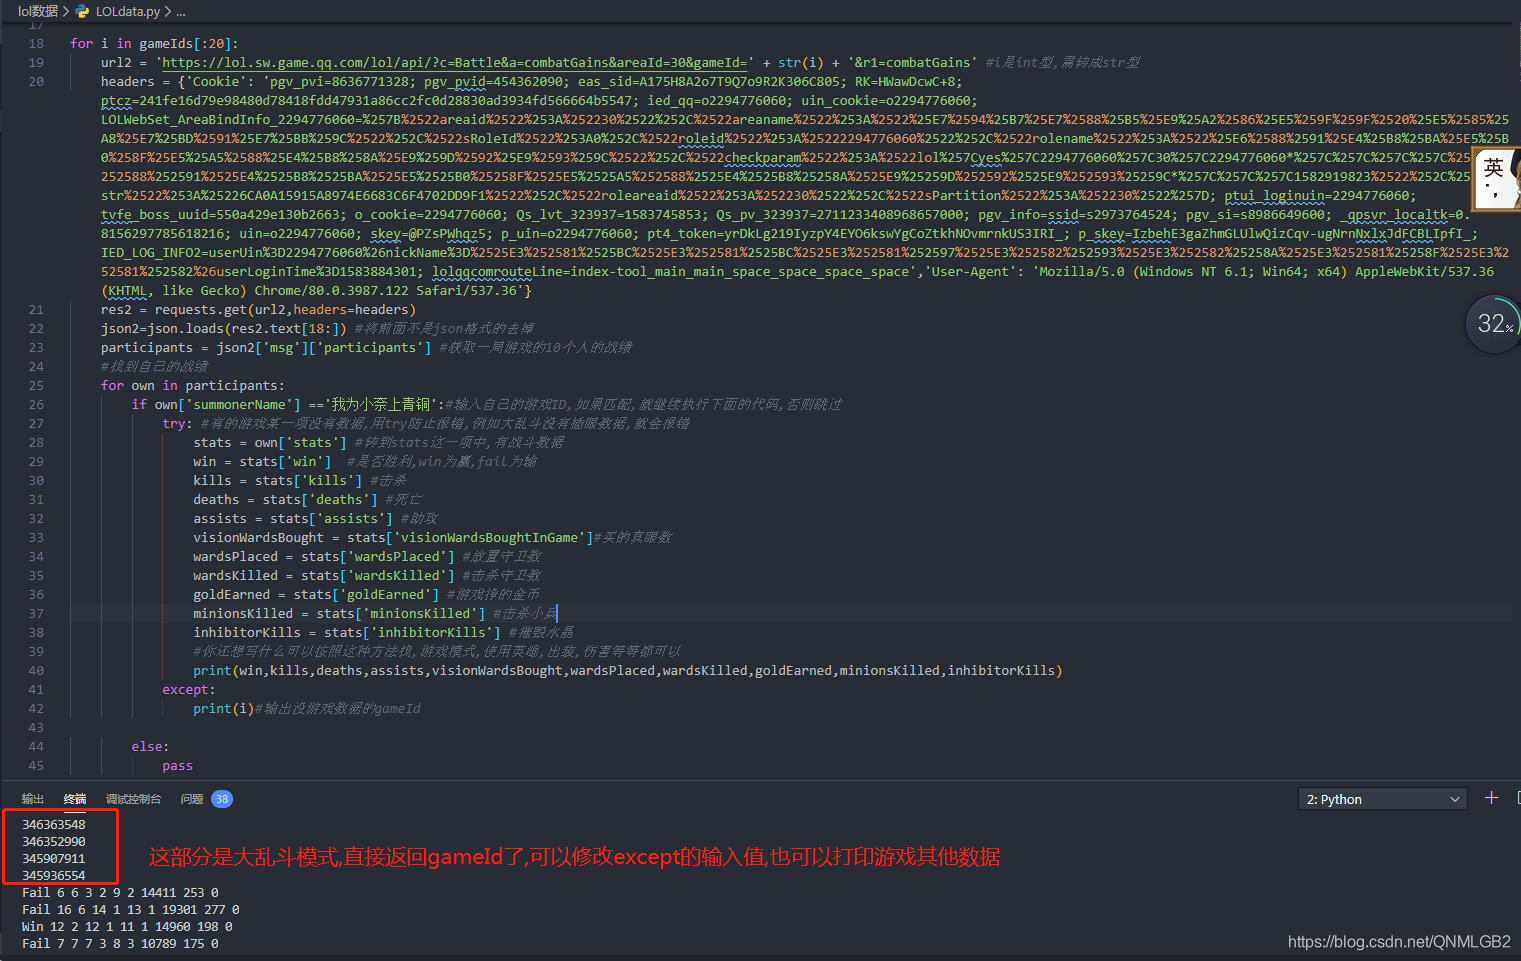Switch to the 输出 panel tab
Viewport: 1521px width, 961px height.
(33, 799)
